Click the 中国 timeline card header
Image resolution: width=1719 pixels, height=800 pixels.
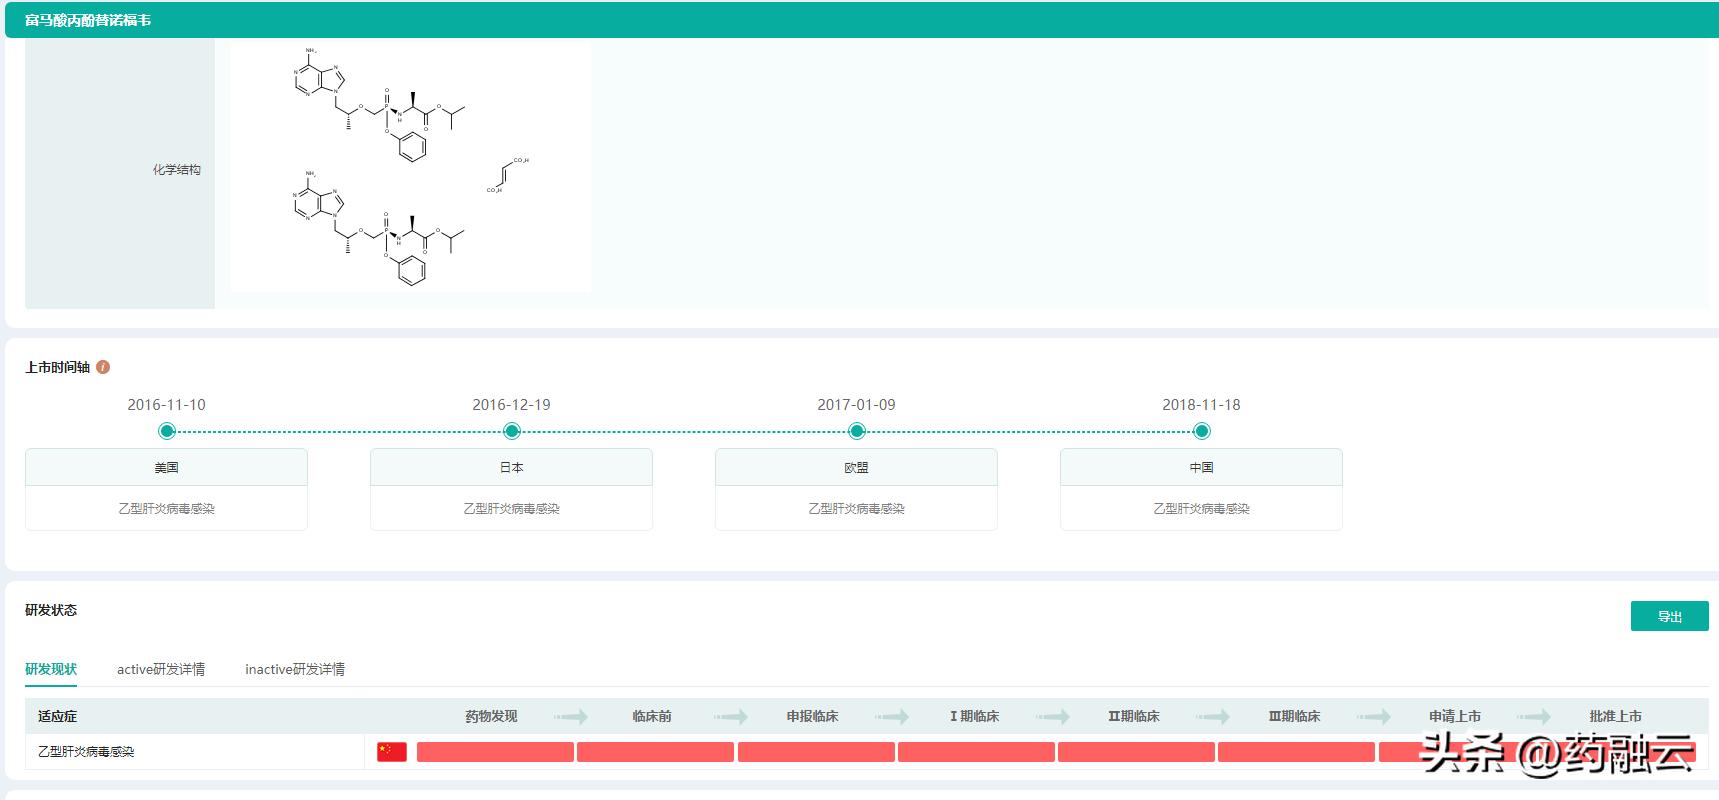point(1202,467)
